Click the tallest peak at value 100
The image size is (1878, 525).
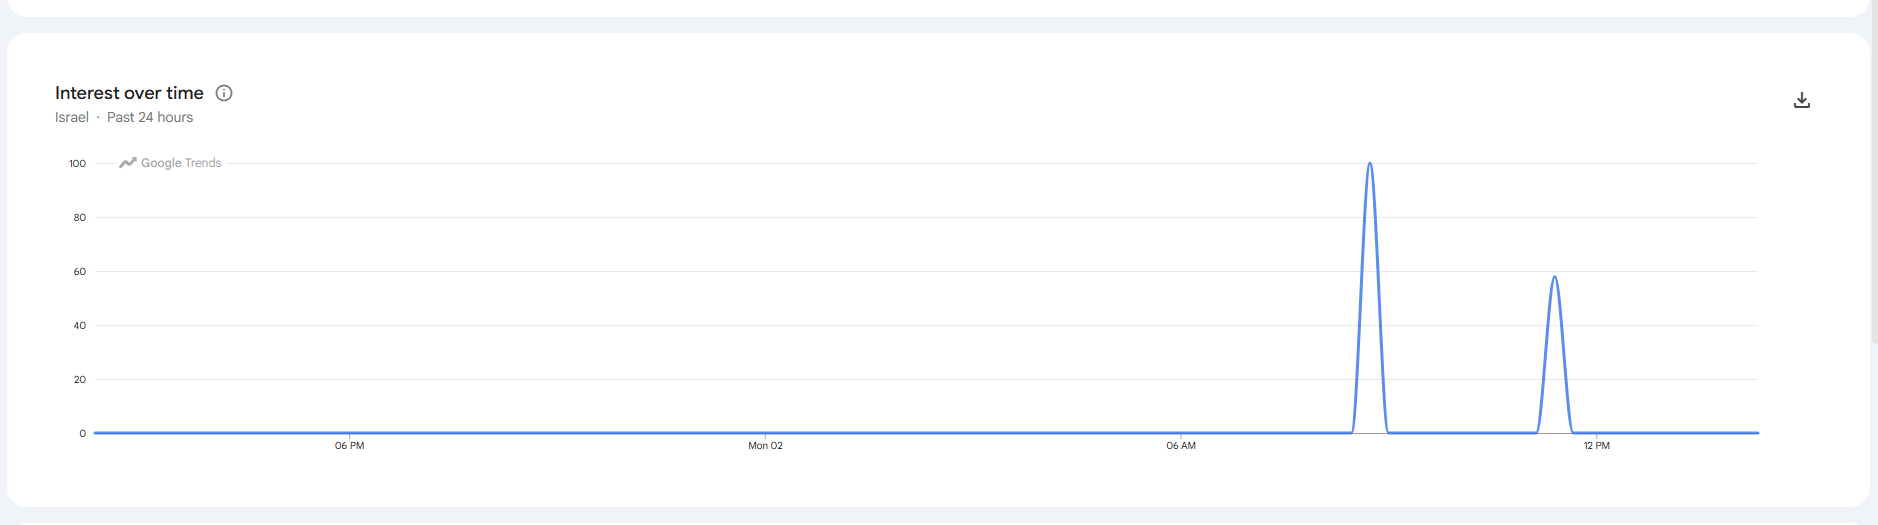pyautogui.click(x=1370, y=164)
